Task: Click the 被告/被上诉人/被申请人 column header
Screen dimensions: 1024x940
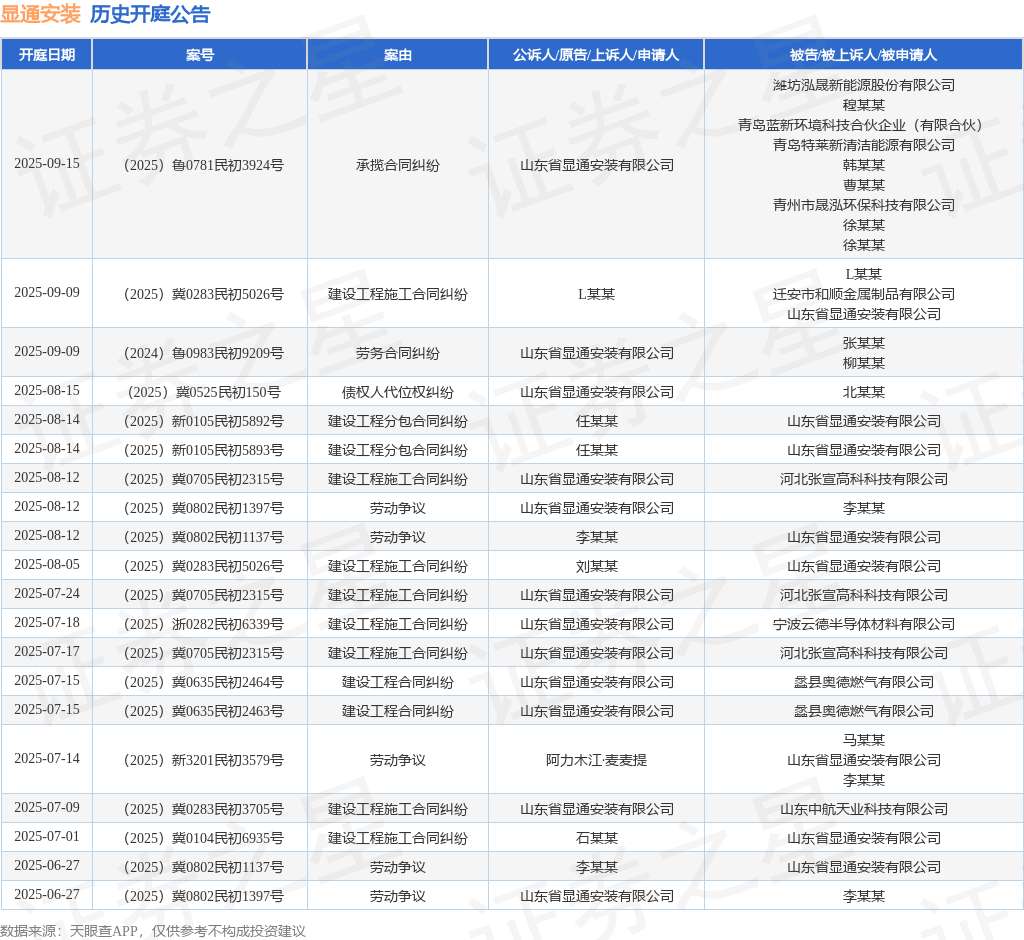Action: click(x=863, y=55)
